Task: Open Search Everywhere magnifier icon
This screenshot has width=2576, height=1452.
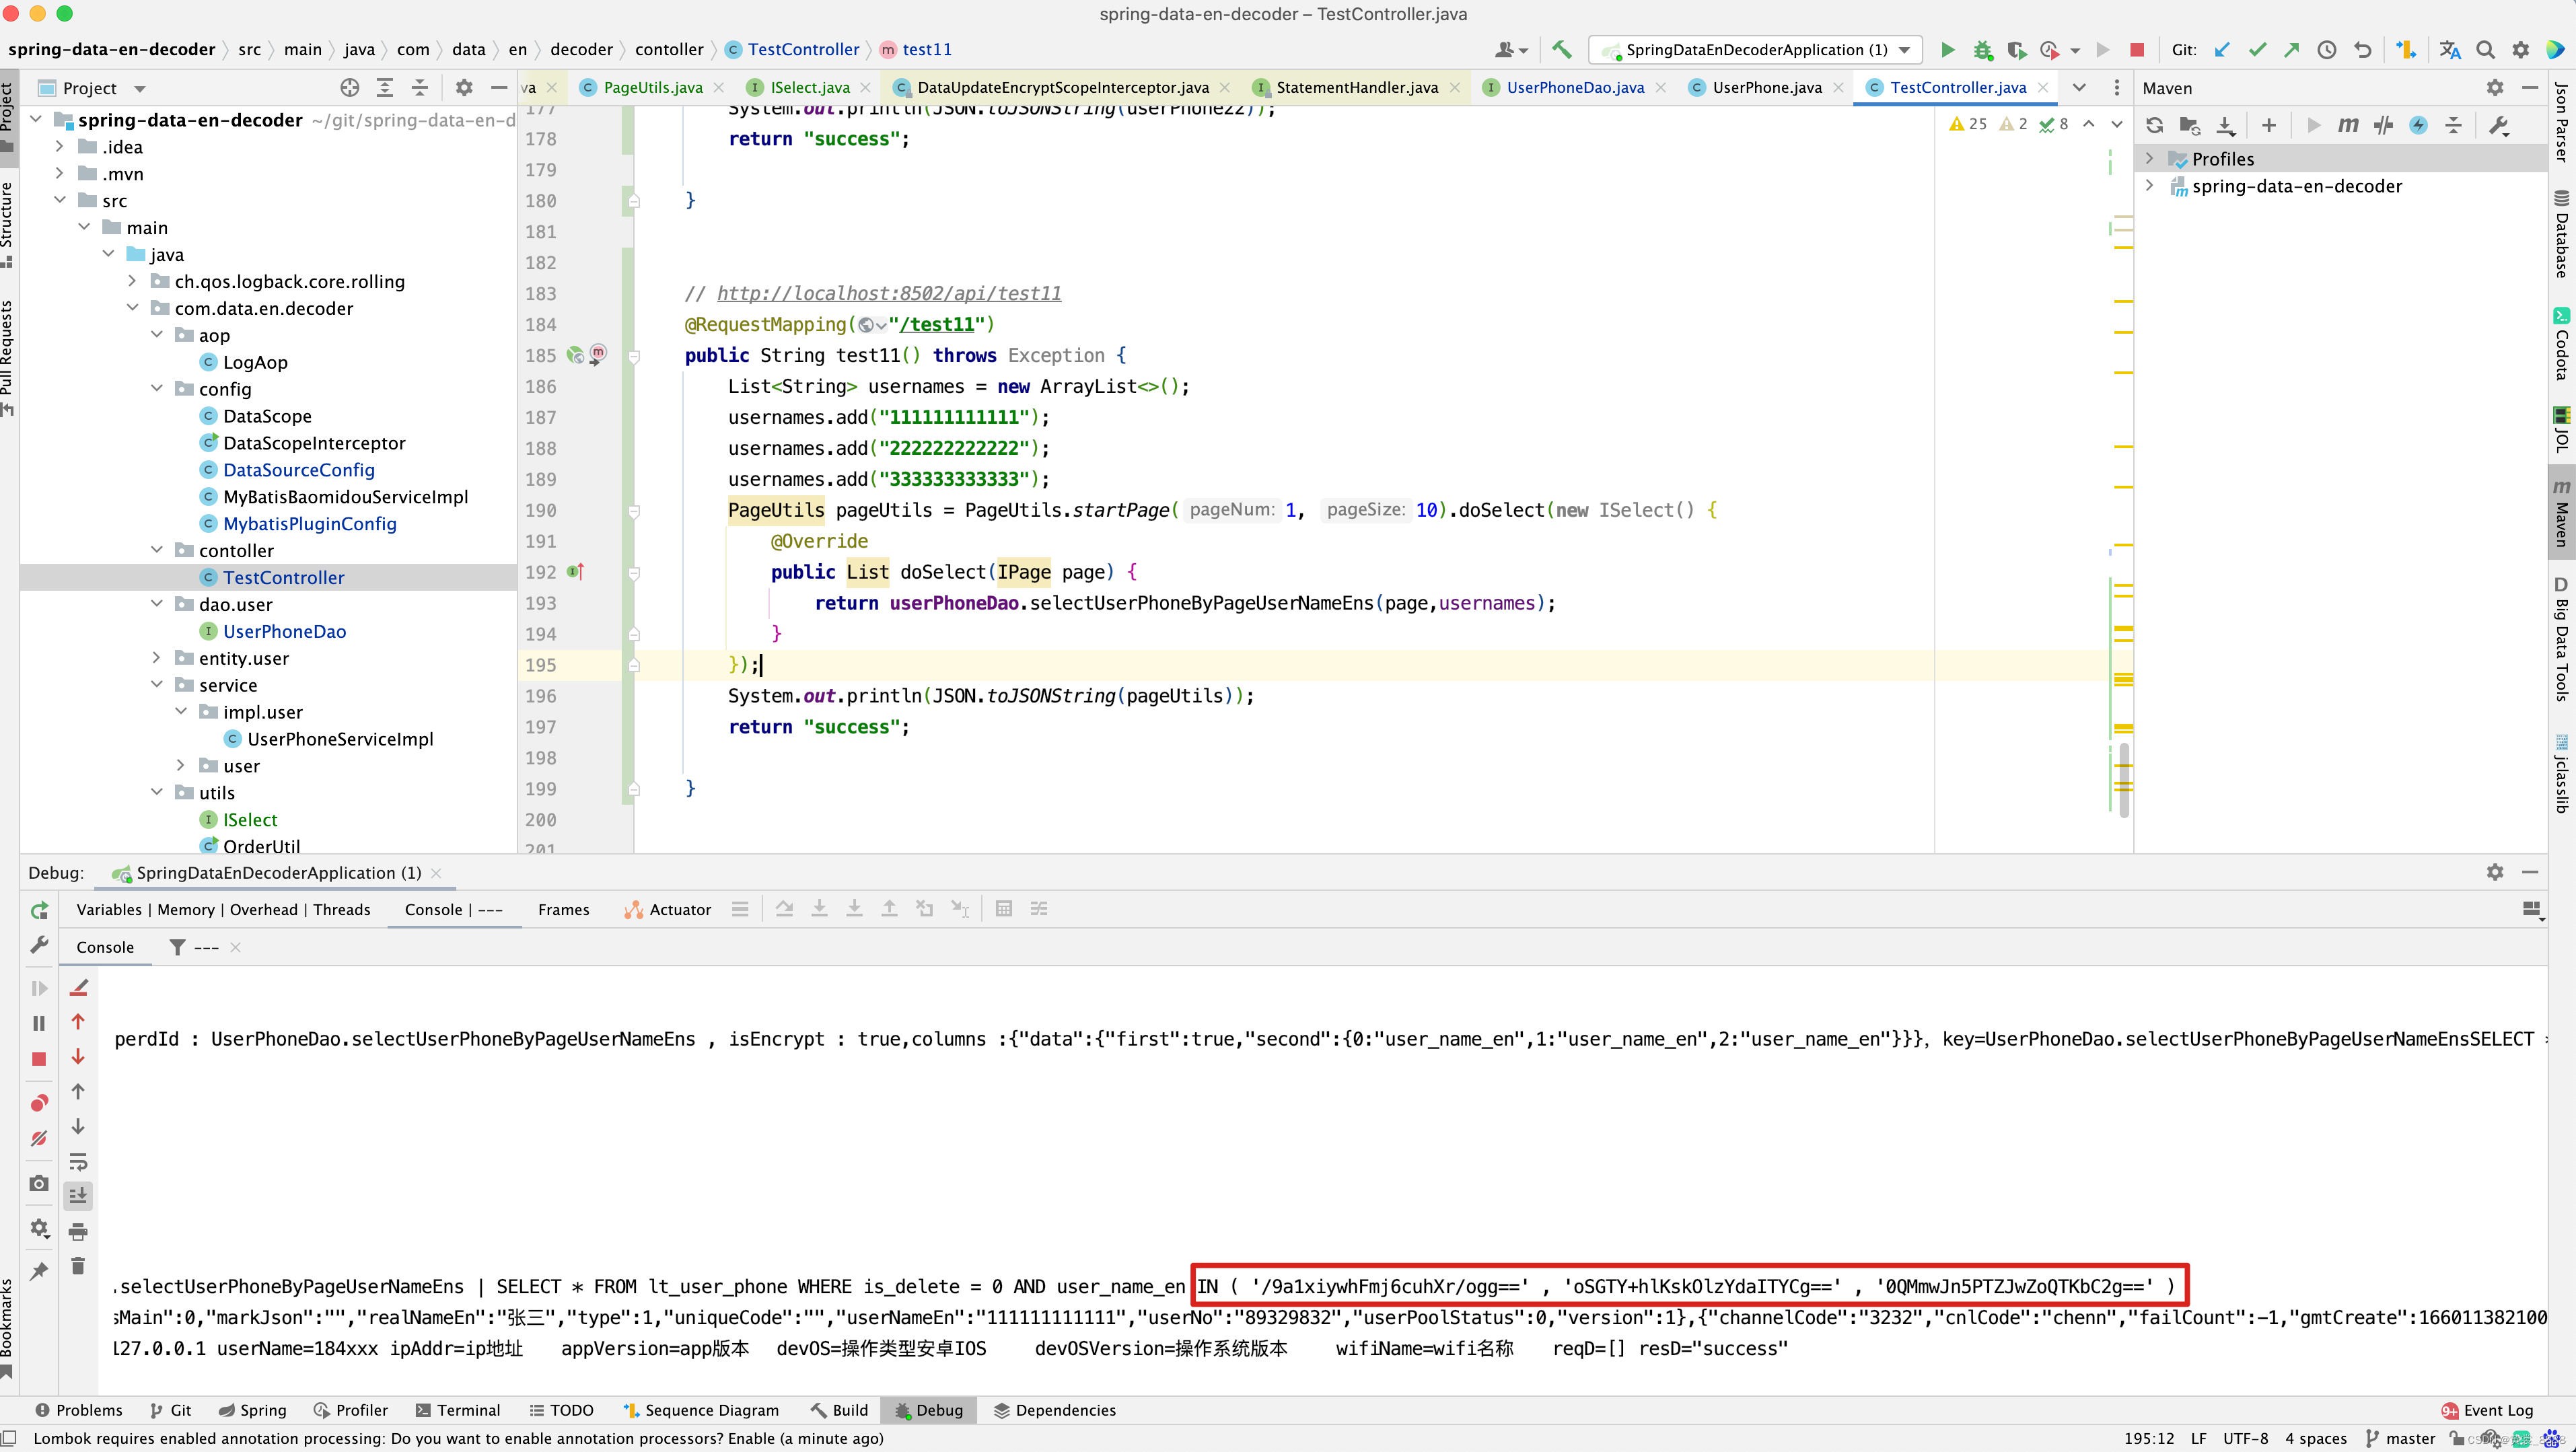Action: click(2485, 49)
